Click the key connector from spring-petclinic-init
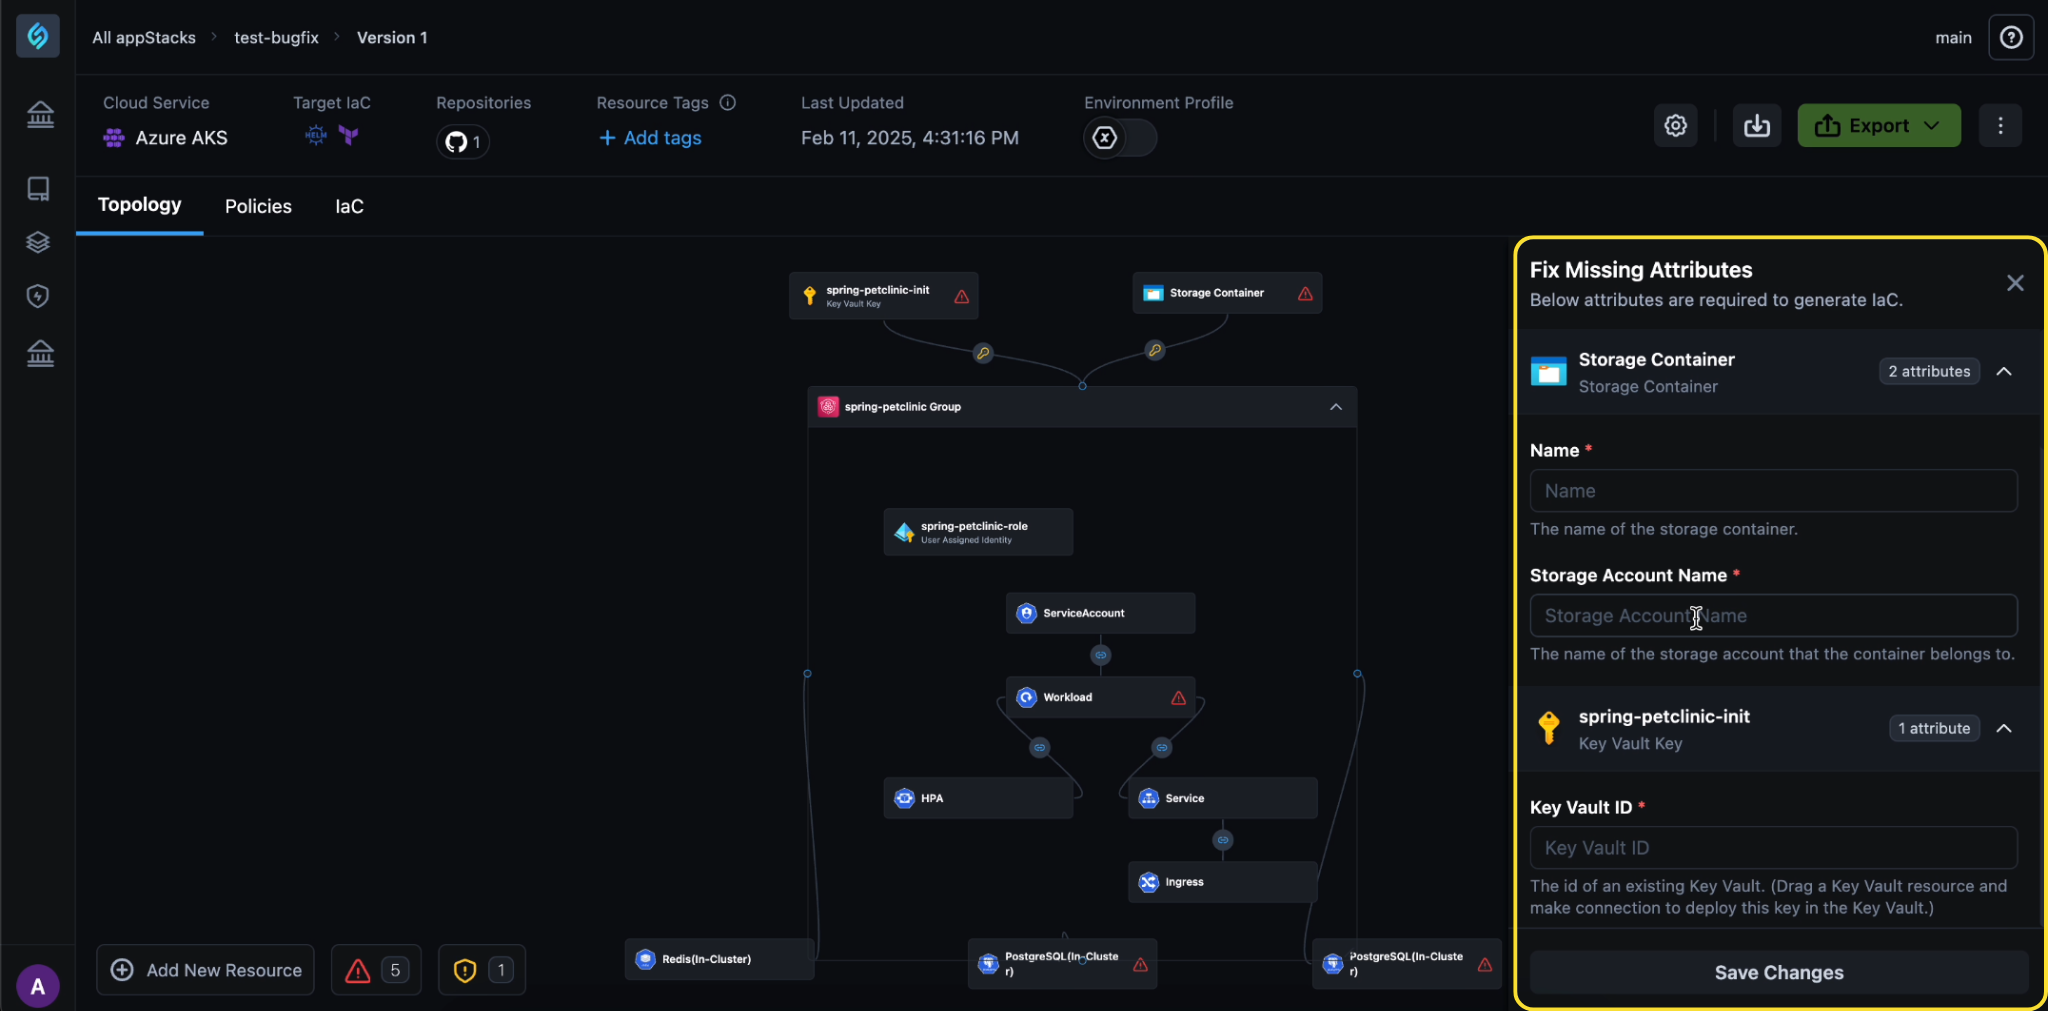The image size is (2048, 1011). 983,353
